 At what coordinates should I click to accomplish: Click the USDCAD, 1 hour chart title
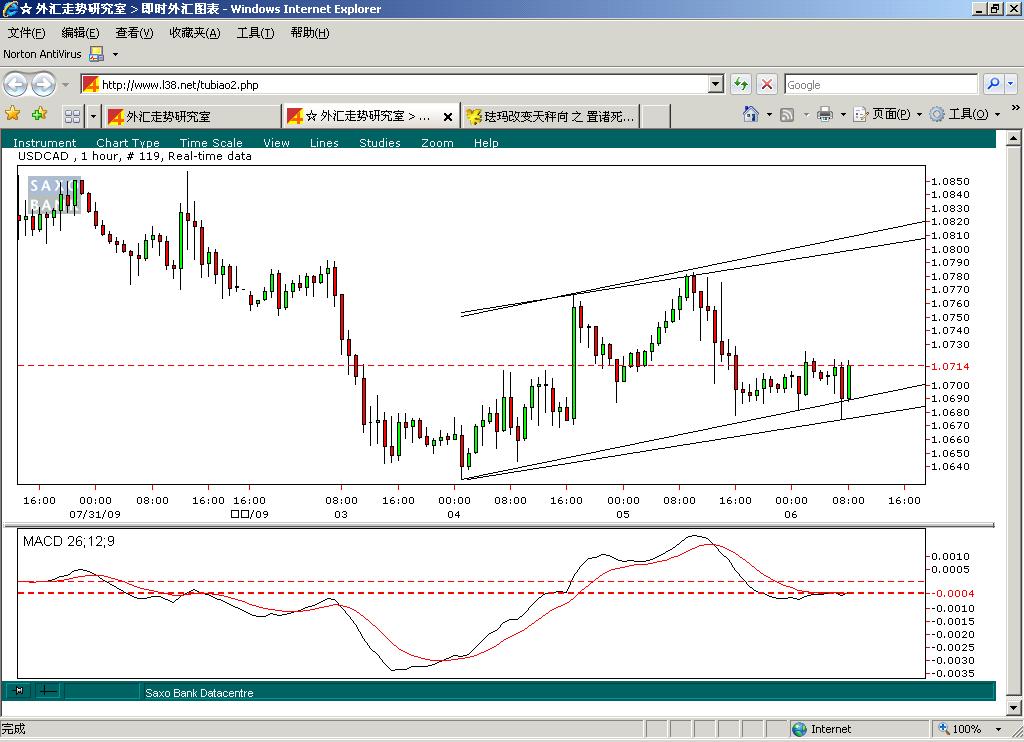pos(135,156)
